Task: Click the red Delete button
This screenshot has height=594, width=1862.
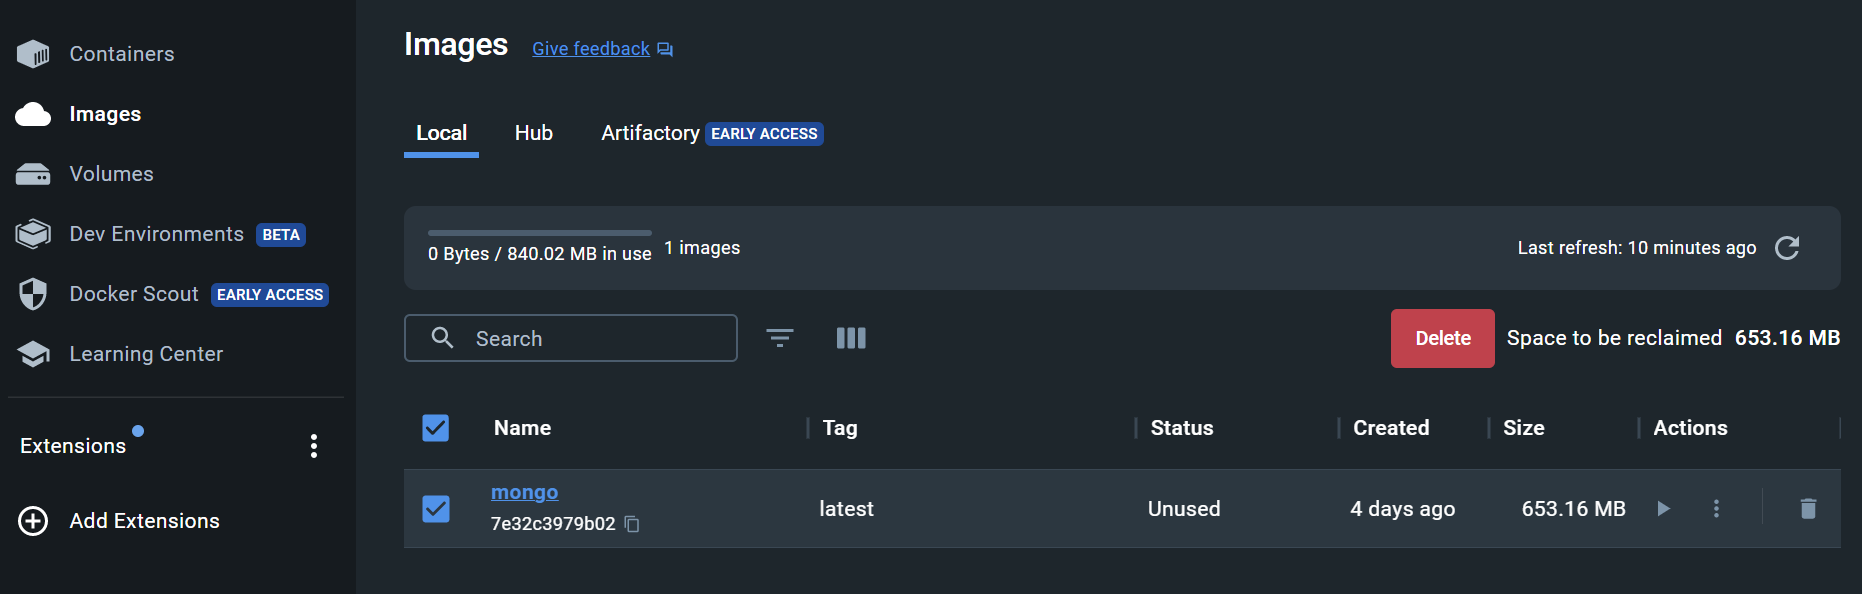Action: 1443,338
